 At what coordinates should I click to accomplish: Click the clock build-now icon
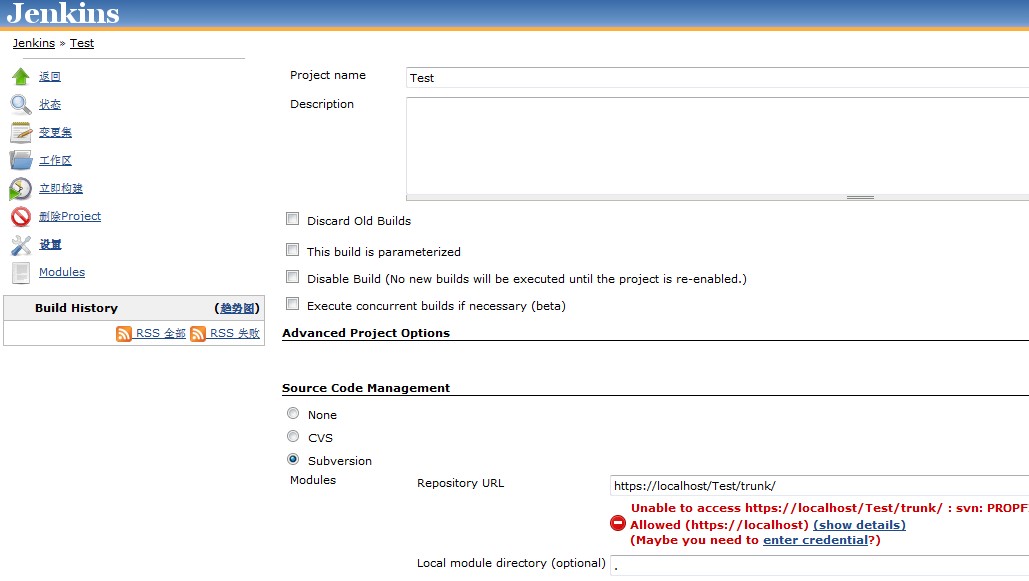click(x=20, y=188)
